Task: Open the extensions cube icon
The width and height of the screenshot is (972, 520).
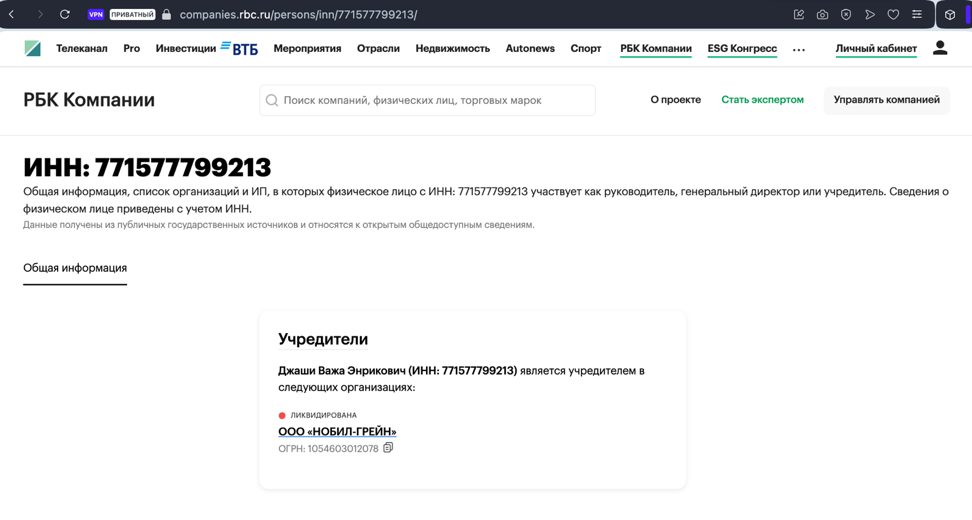Action: click(950, 15)
